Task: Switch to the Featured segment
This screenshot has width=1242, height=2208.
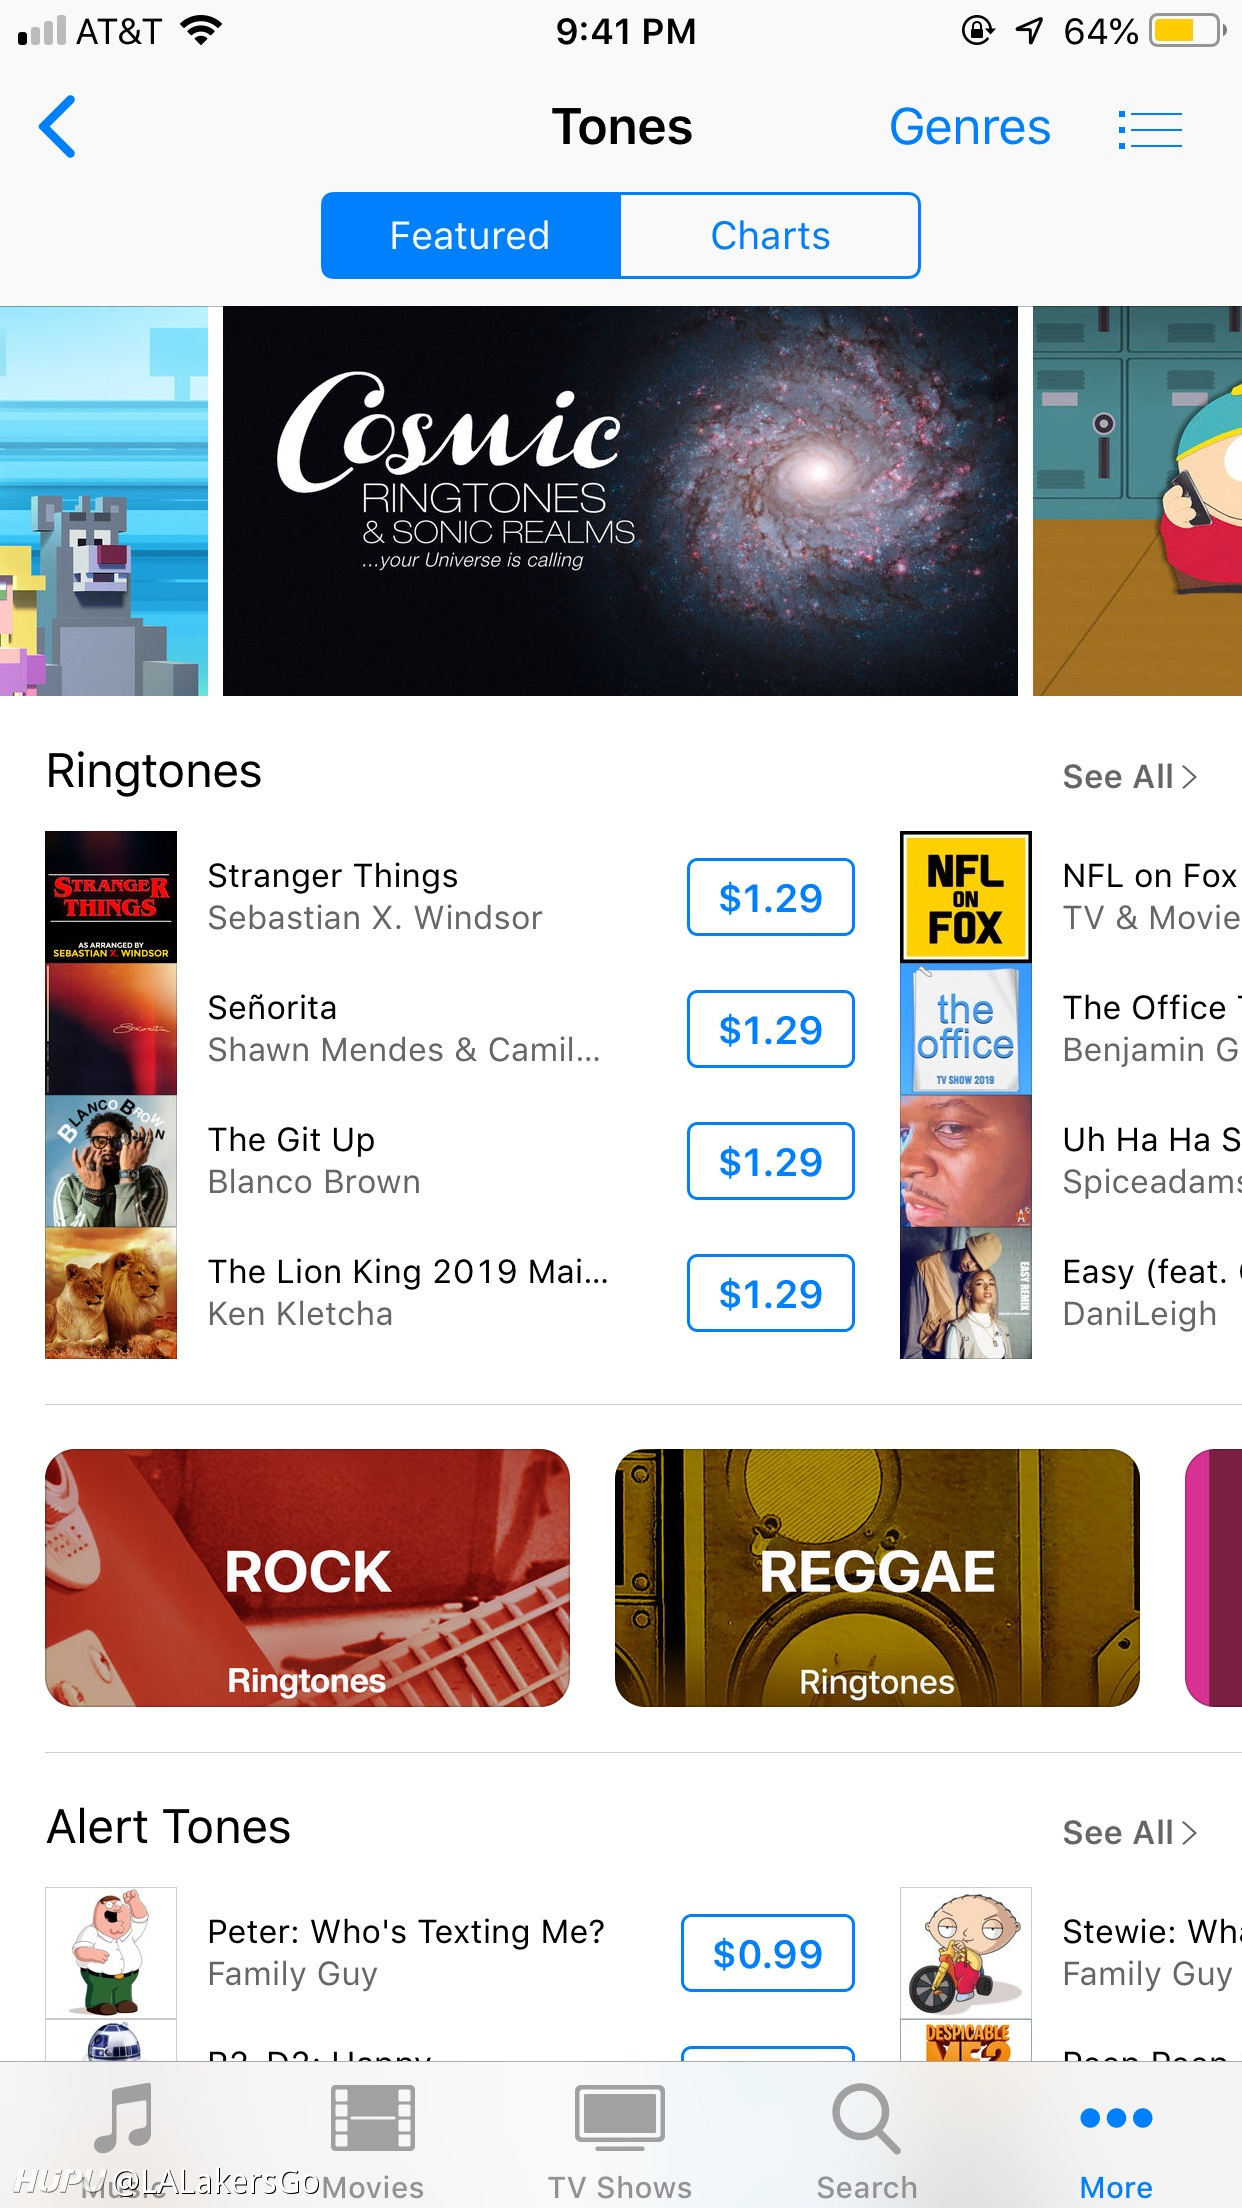Action: (470, 236)
